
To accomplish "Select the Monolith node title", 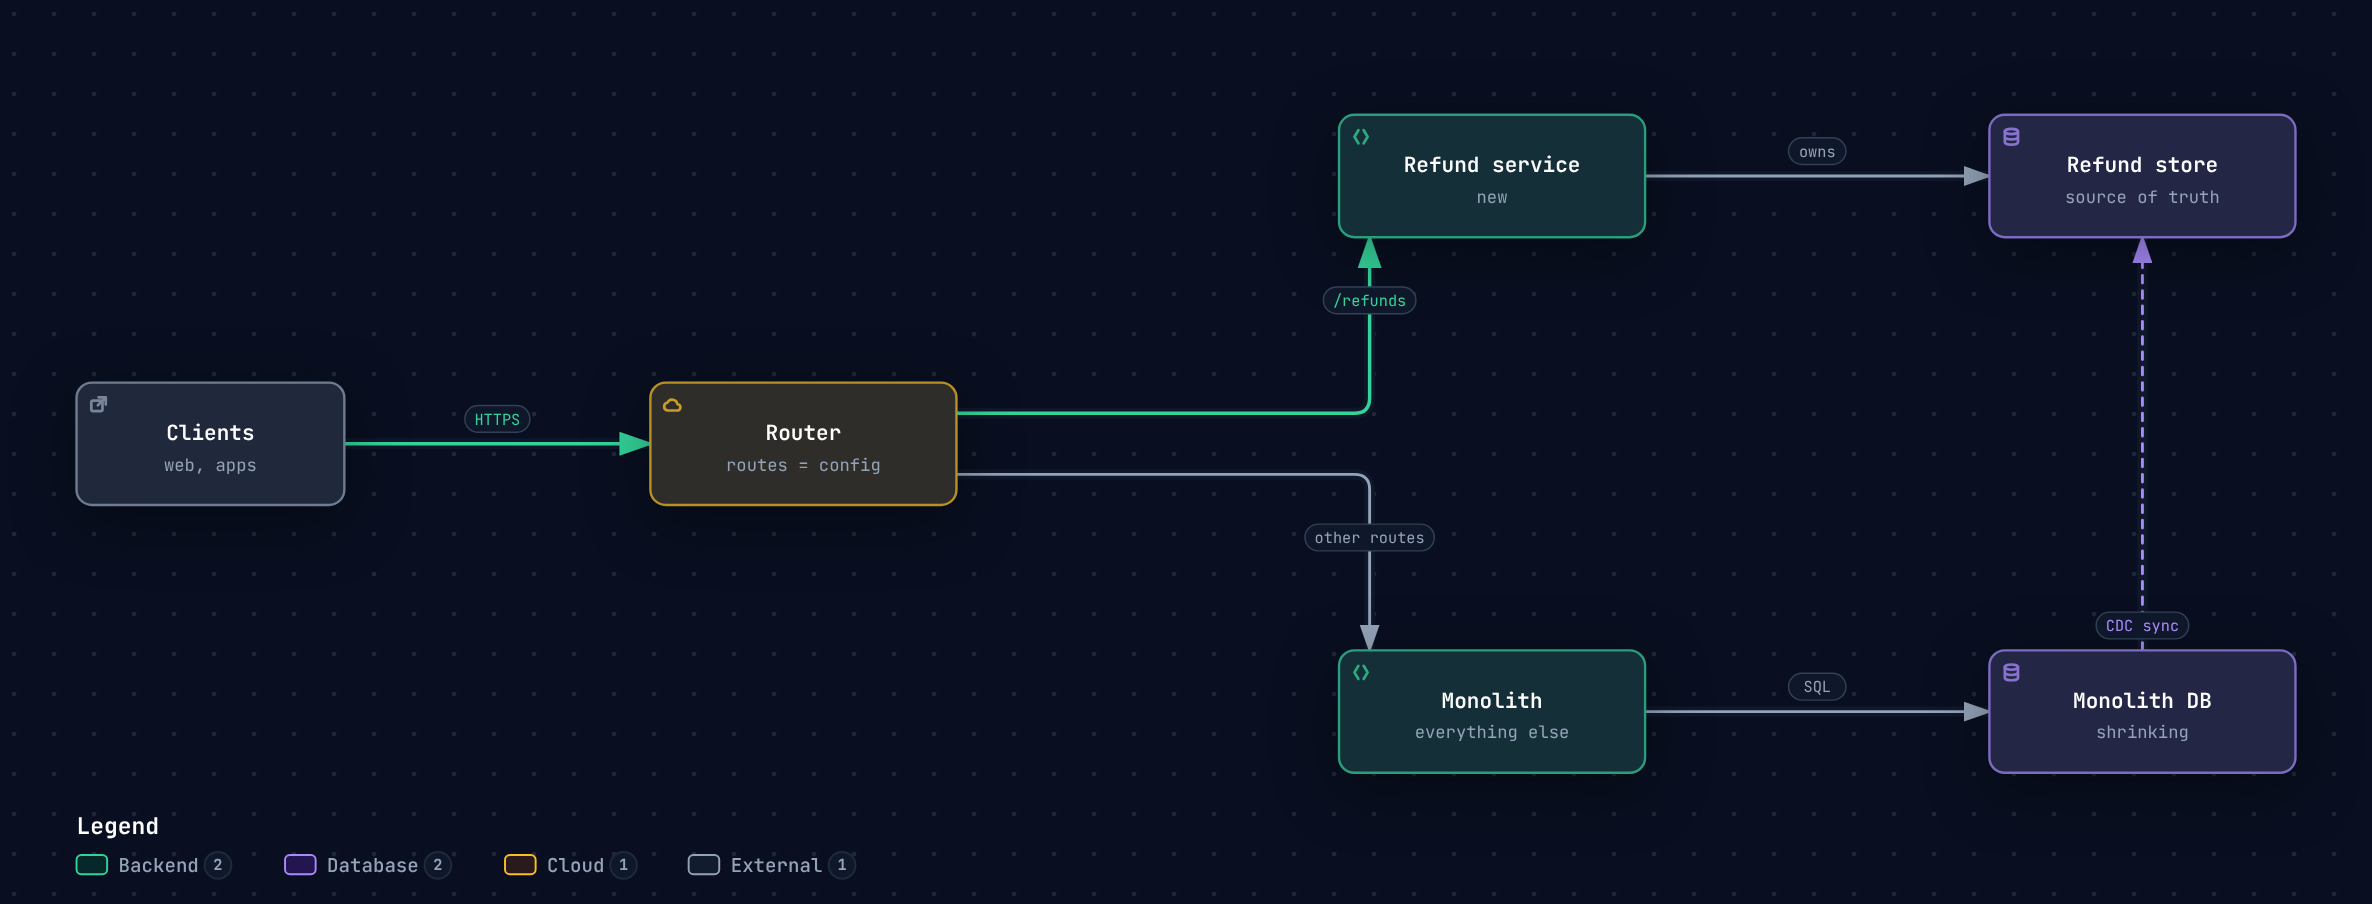I will tap(1491, 701).
